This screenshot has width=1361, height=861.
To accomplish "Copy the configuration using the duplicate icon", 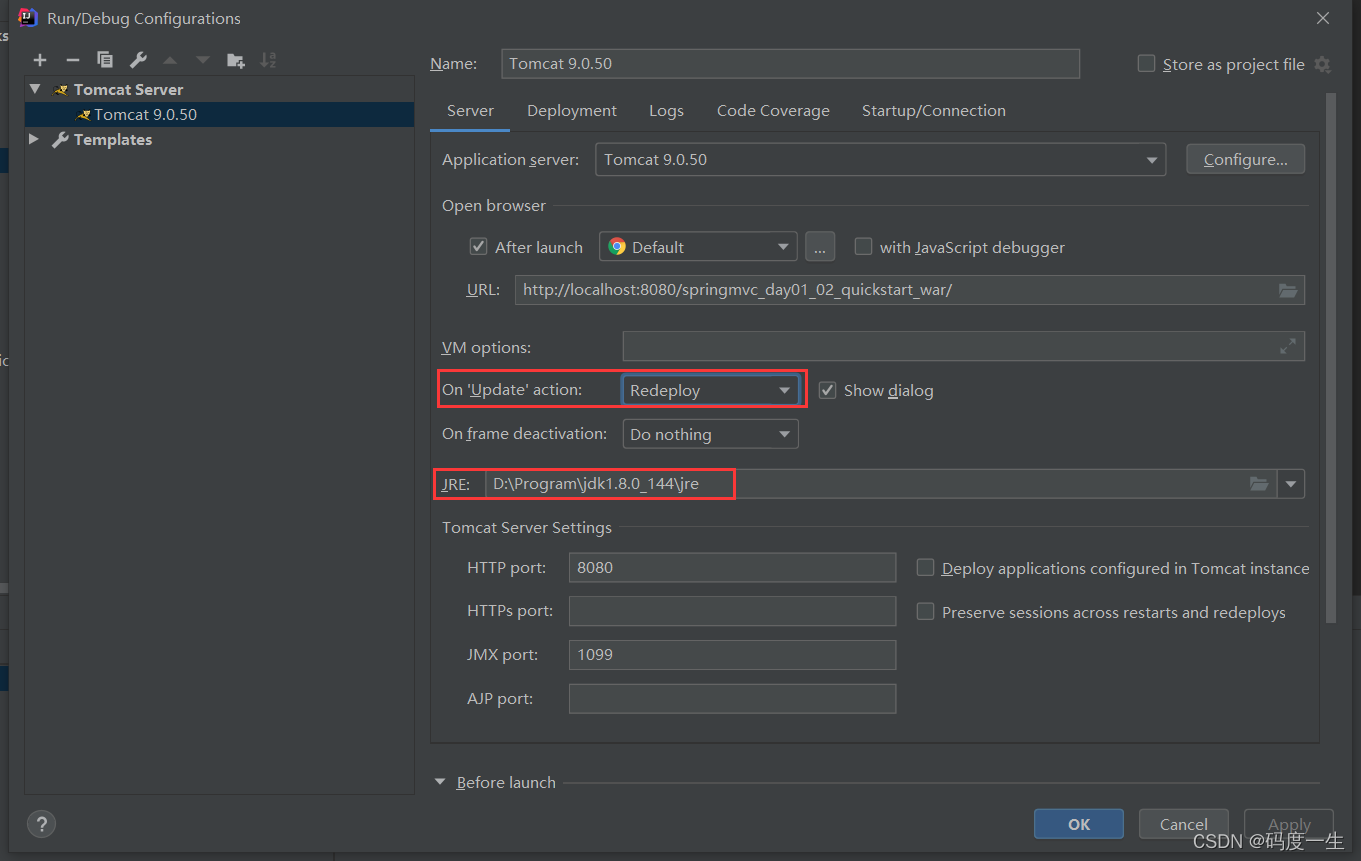I will pyautogui.click(x=105, y=60).
